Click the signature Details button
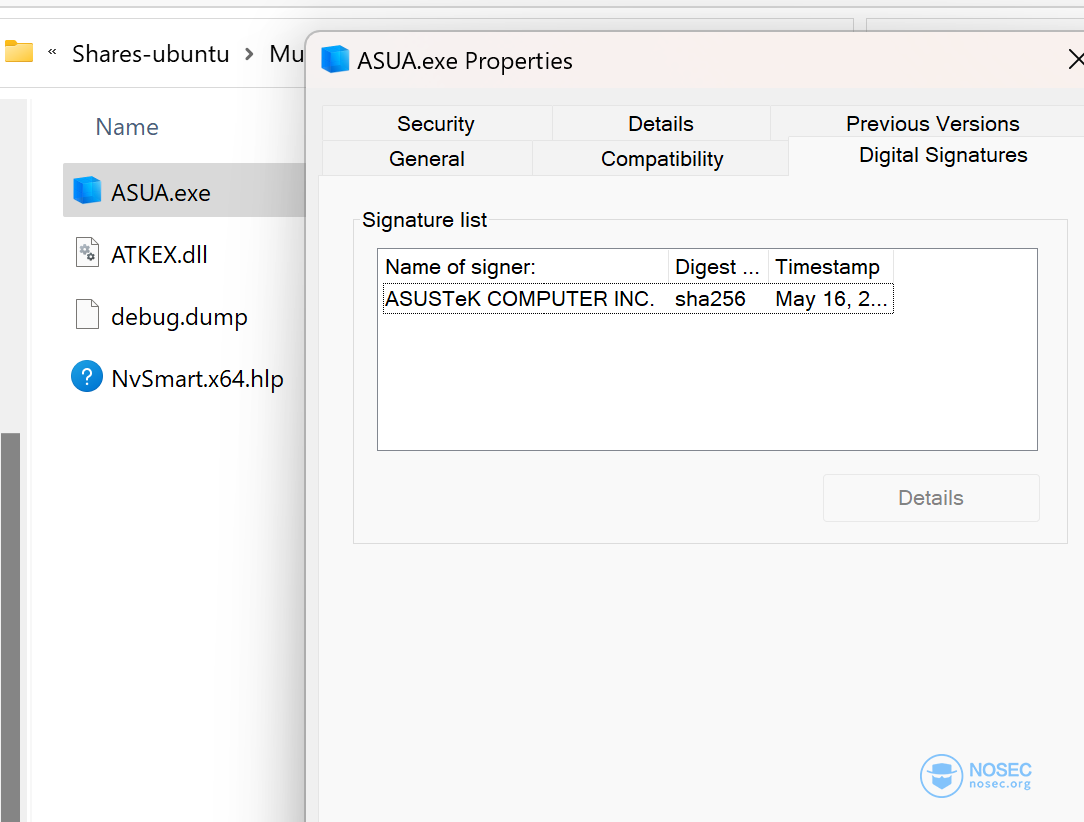The height and width of the screenshot is (822, 1084). 931,498
